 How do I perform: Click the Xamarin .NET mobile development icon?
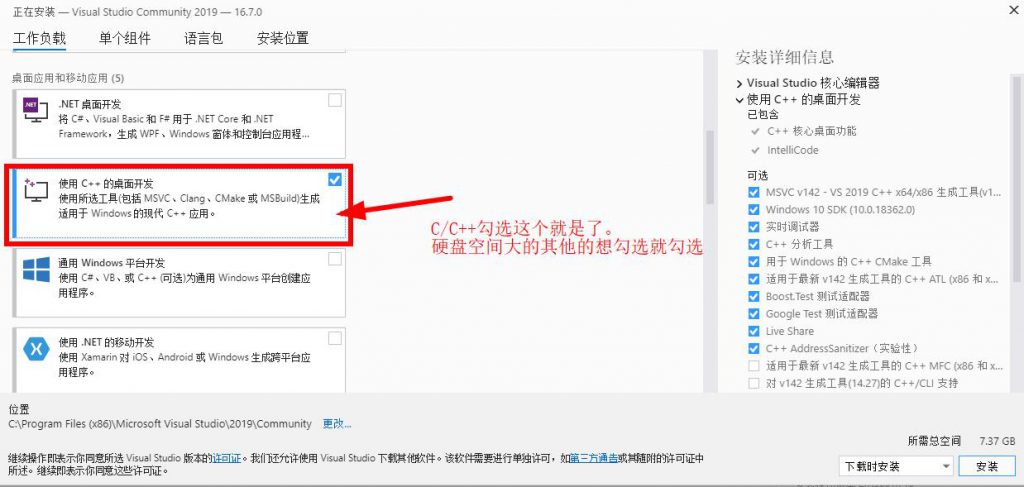[36, 349]
